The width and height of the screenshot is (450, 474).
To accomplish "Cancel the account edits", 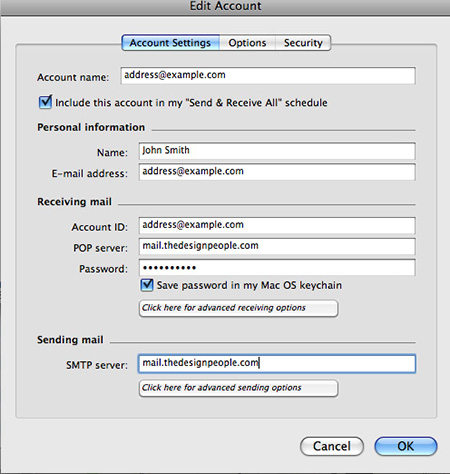I will click(x=332, y=446).
